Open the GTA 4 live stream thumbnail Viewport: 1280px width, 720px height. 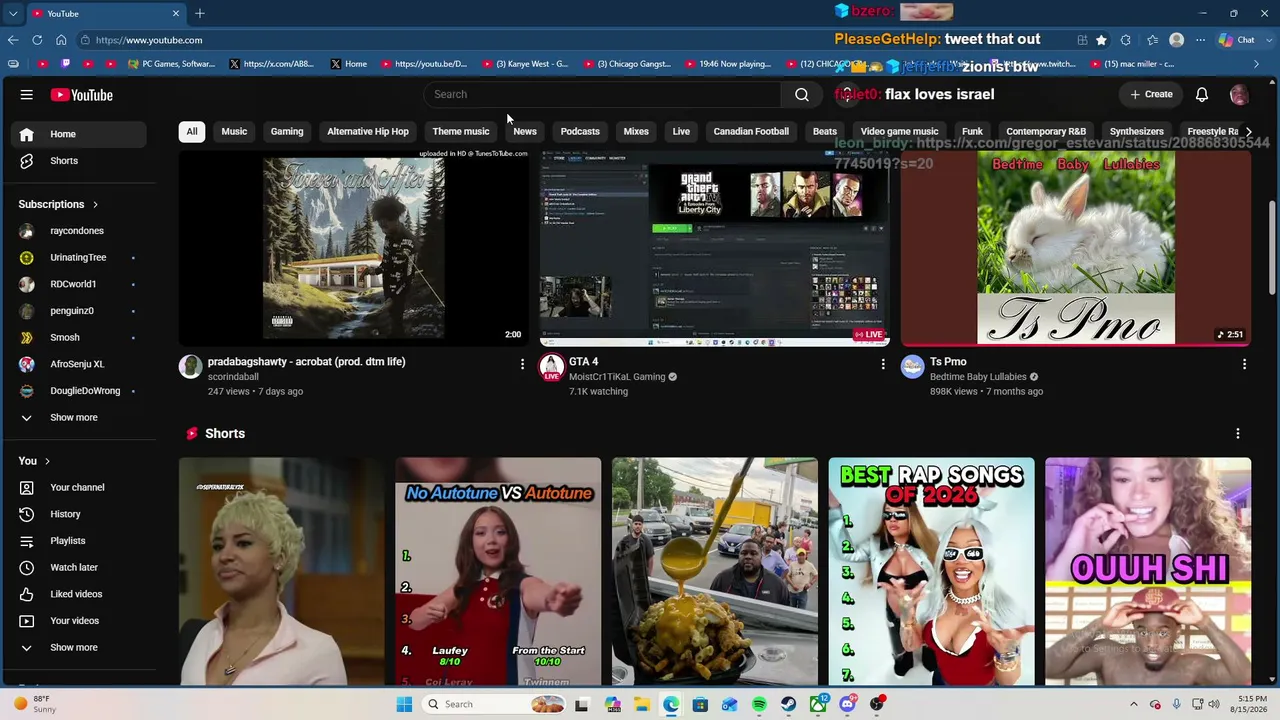(x=715, y=248)
